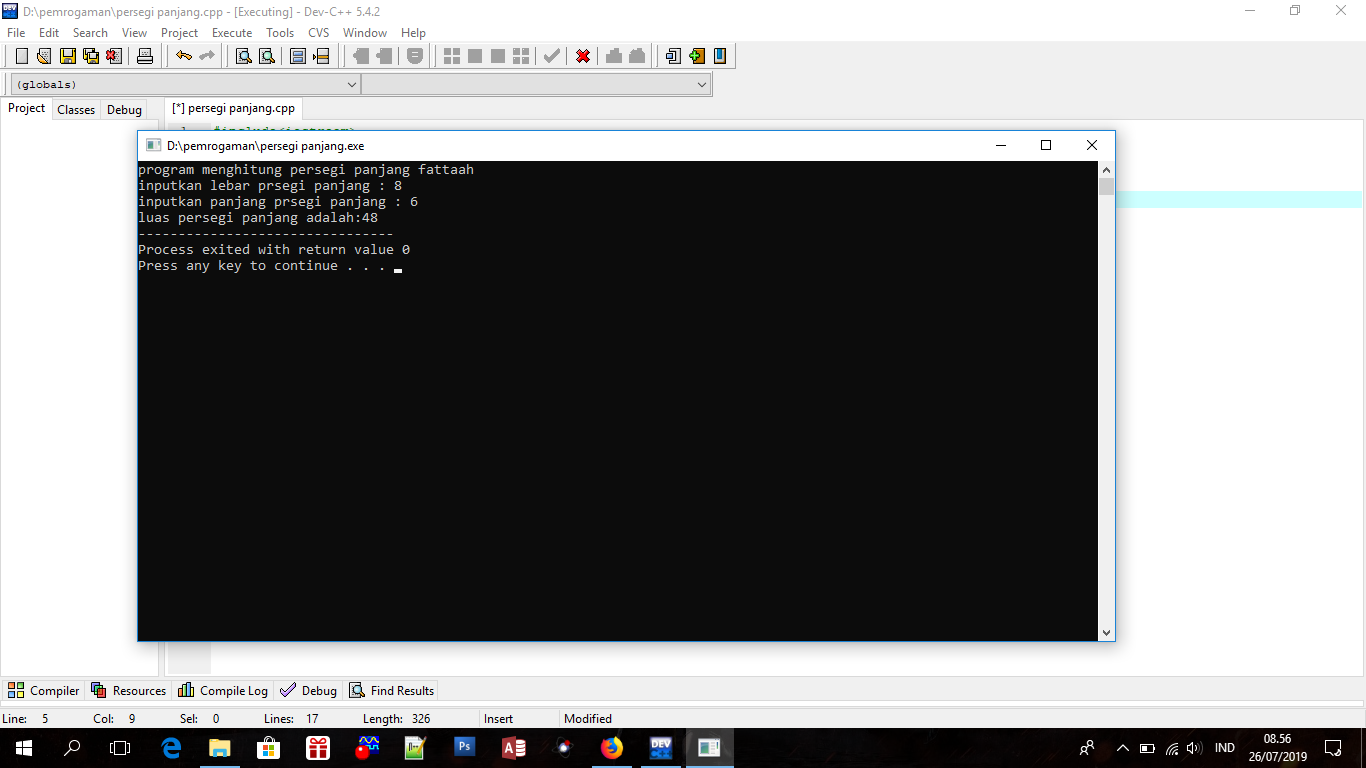Open the Tools menu
The image size is (1366, 768).
tap(280, 33)
